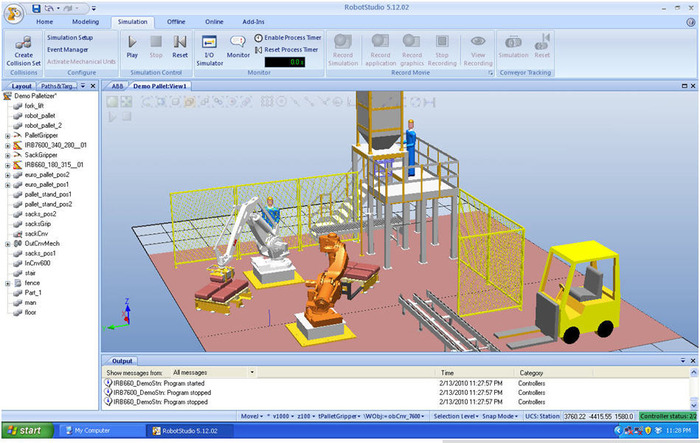This screenshot has height=443, width=700.
Task: Click the Controller status indicator
Action: (668, 416)
